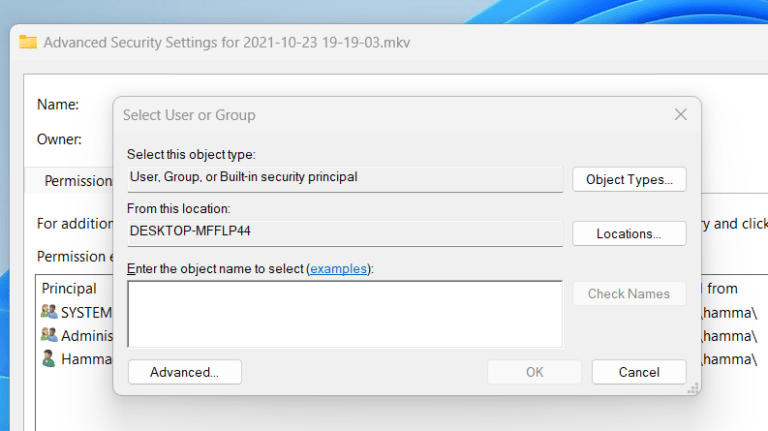Image resolution: width=768 pixels, height=431 pixels.
Task: Click the Administrators group icon
Action: tap(49, 335)
